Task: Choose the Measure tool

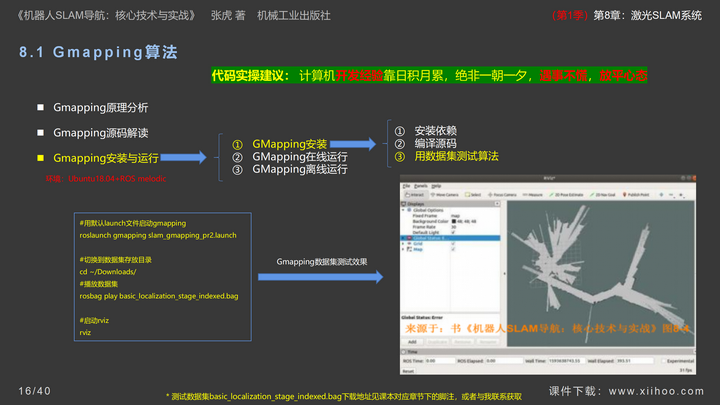Action: click(x=533, y=195)
